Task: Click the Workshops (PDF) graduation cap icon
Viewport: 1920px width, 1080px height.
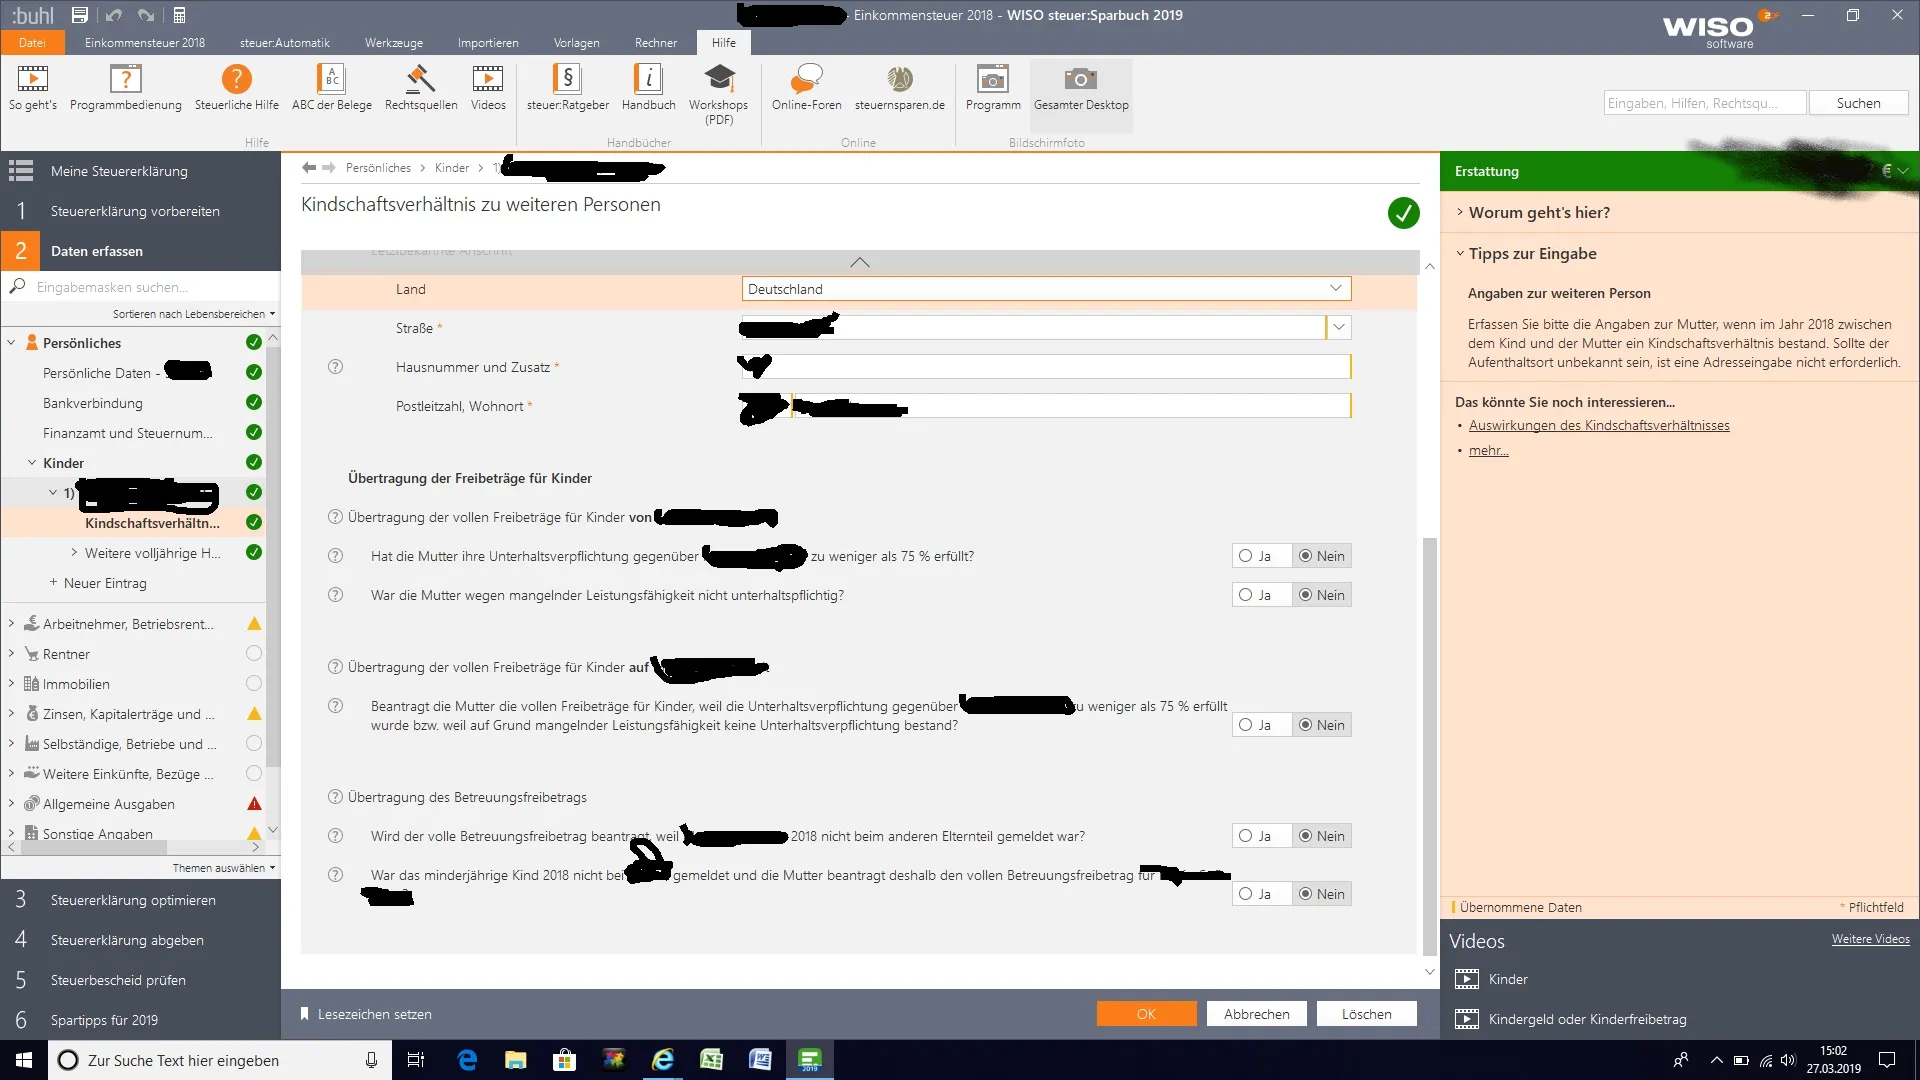Action: coord(718,80)
